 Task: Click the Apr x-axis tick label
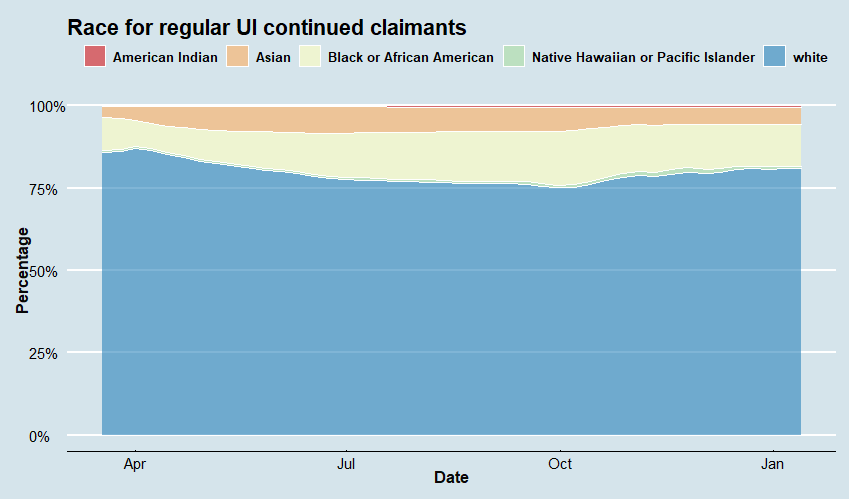point(135,464)
